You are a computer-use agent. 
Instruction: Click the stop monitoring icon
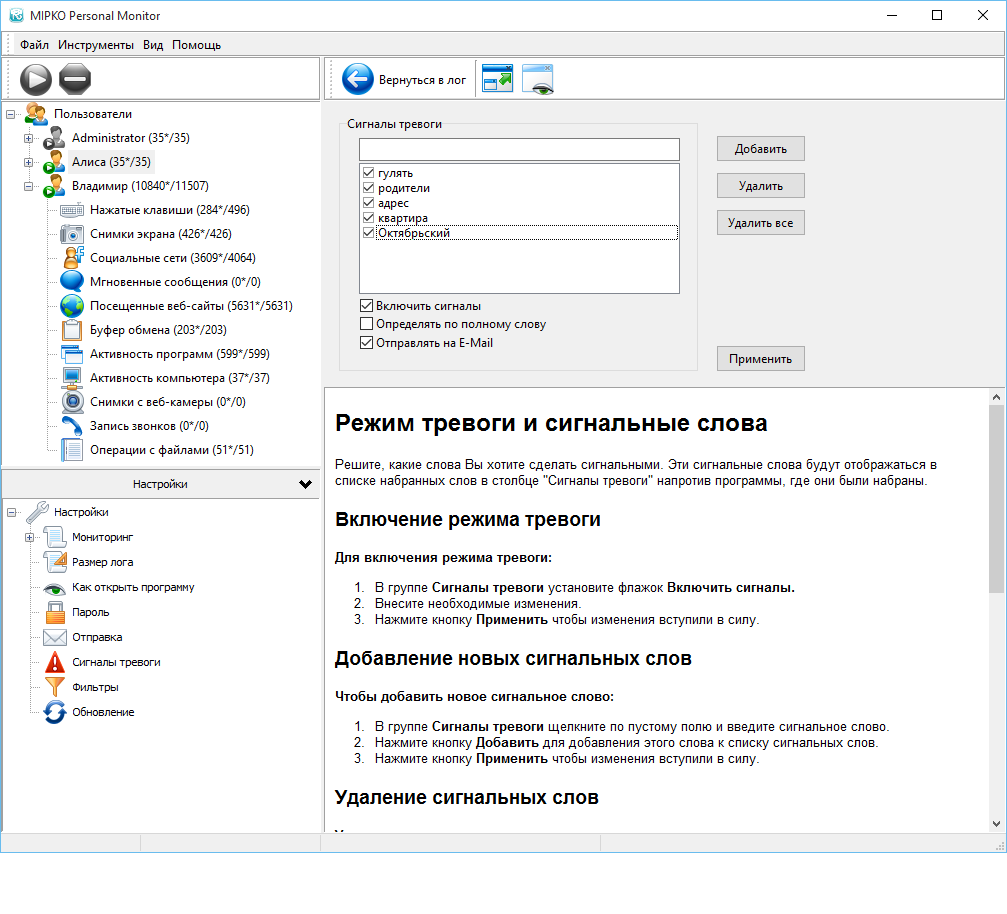pos(75,78)
